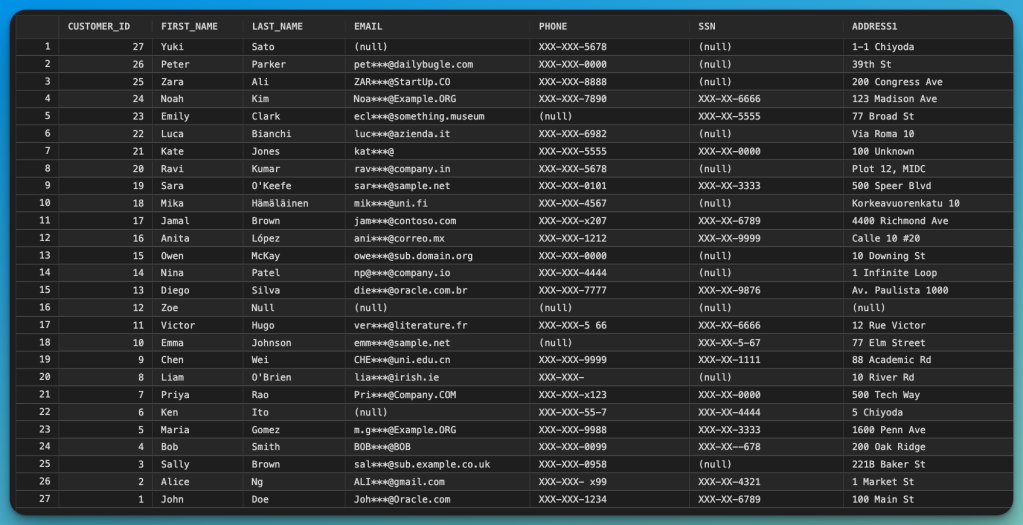
Task: Select the email cell ALI***@gmail.com
Action: point(399,482)
